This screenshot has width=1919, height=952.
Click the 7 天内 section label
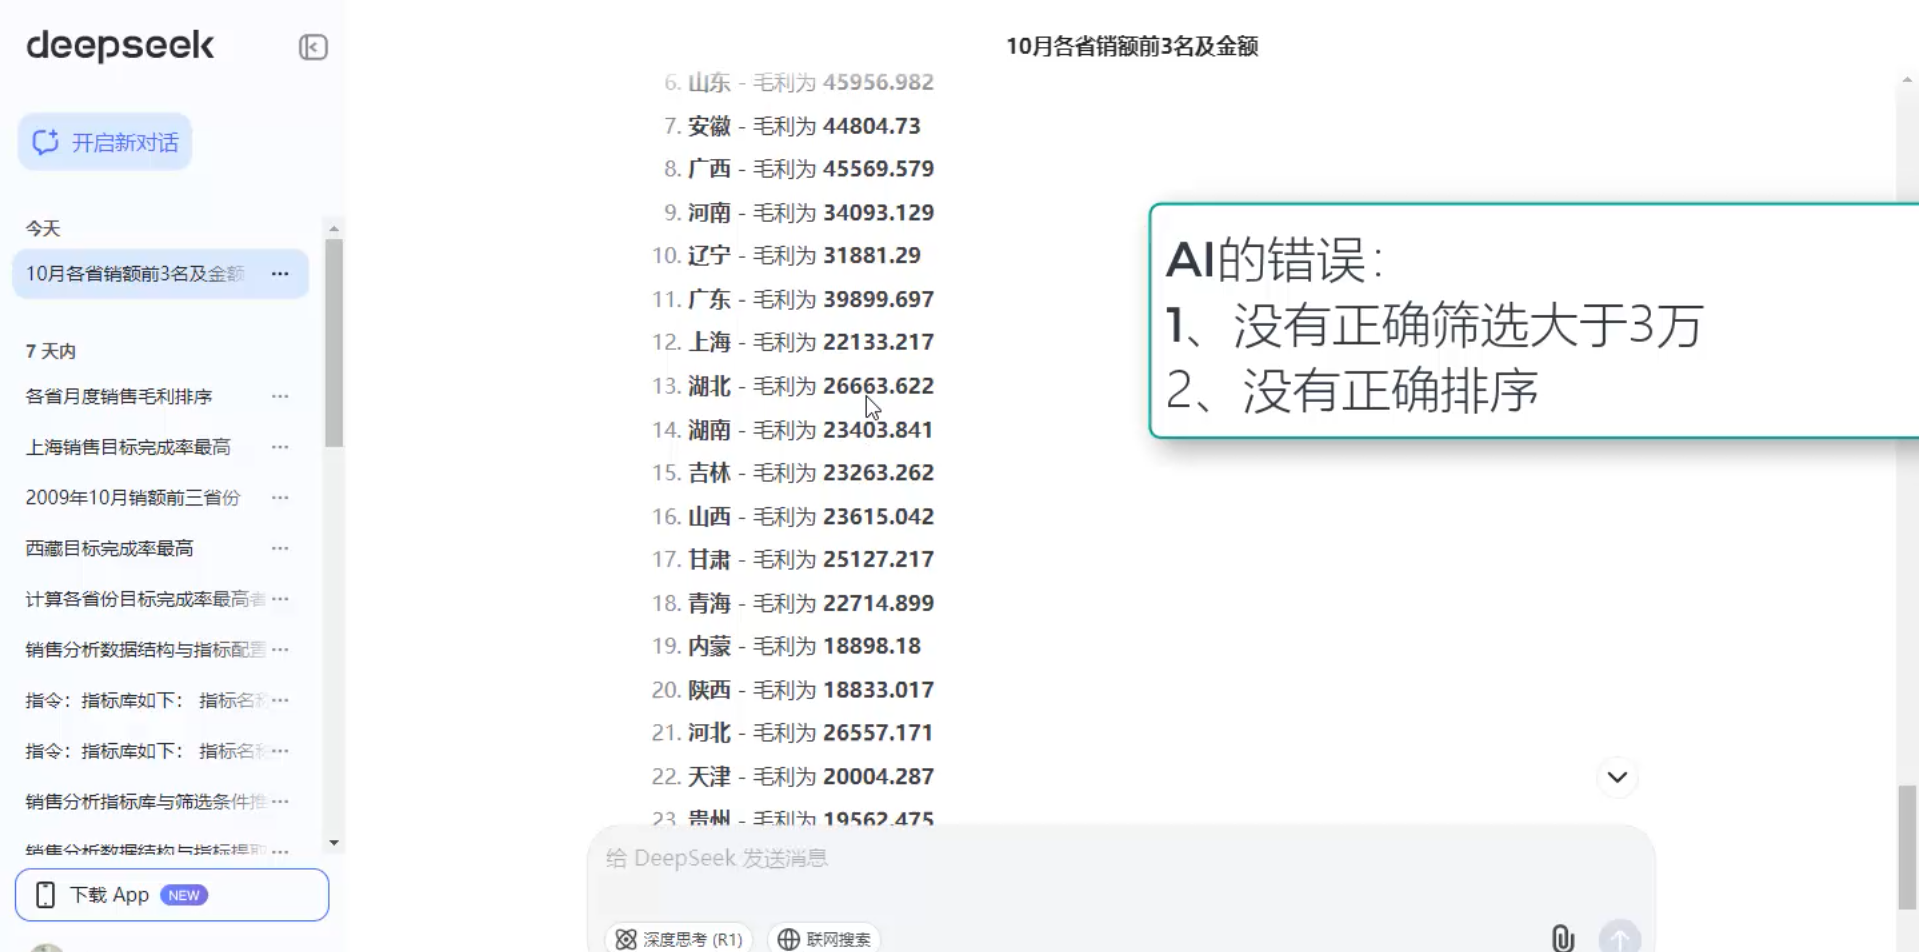pyautogui.click(x=51, y=351)
